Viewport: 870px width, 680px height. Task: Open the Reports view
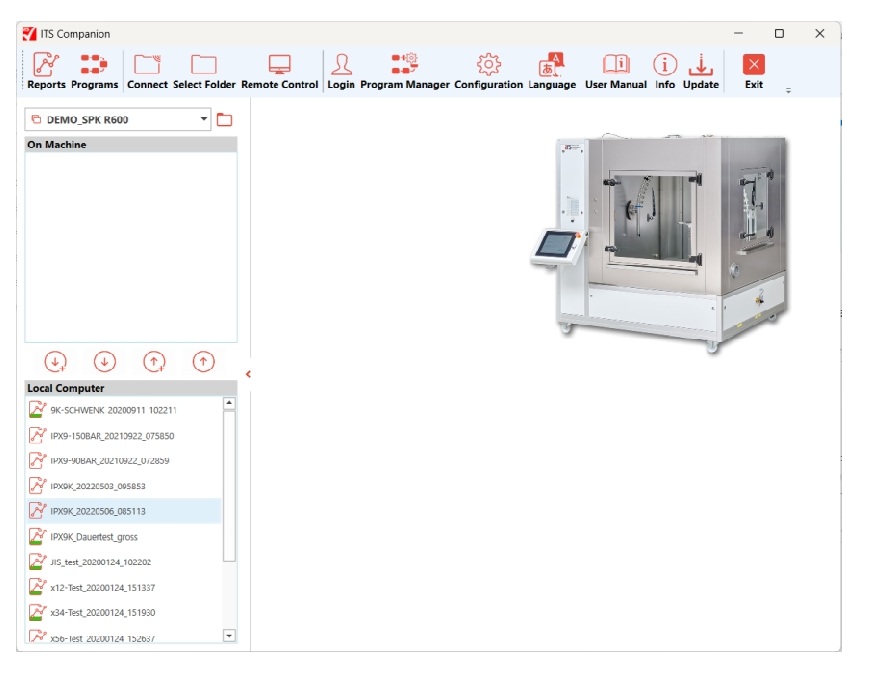tap(46, 71)
